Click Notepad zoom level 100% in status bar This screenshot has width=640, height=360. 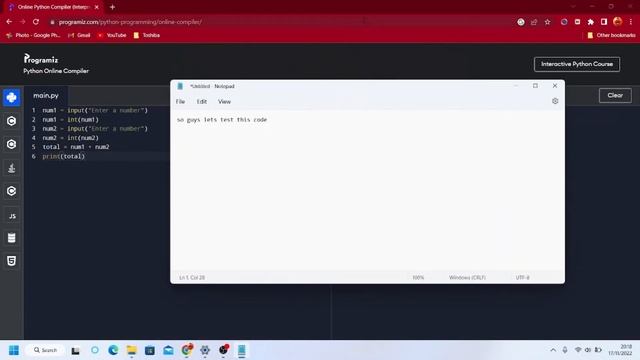pos(418,278)
